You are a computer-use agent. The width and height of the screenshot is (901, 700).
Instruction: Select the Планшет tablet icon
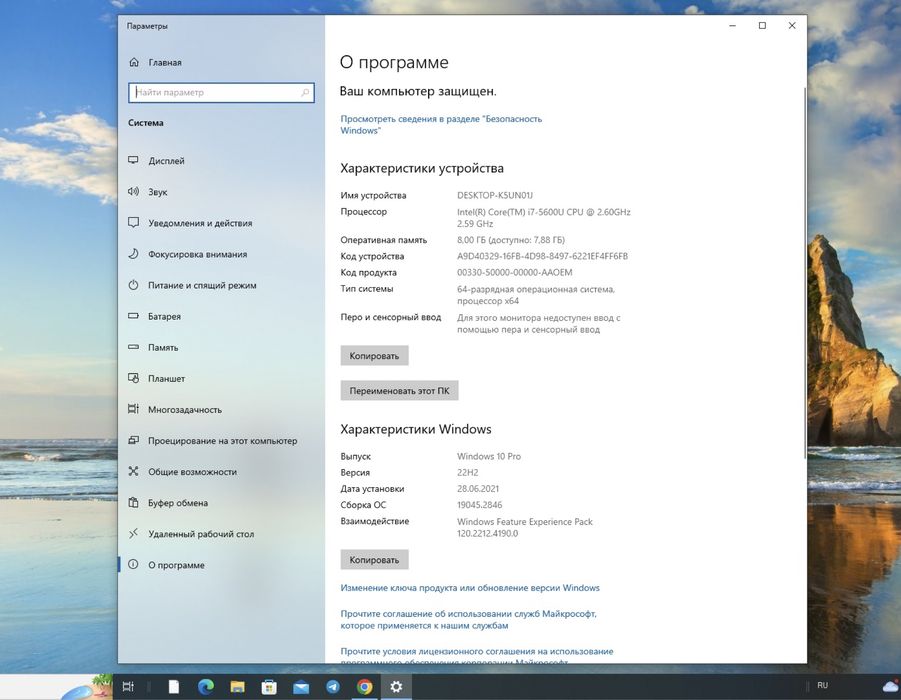pyautogui.click(x=133, y=378)
